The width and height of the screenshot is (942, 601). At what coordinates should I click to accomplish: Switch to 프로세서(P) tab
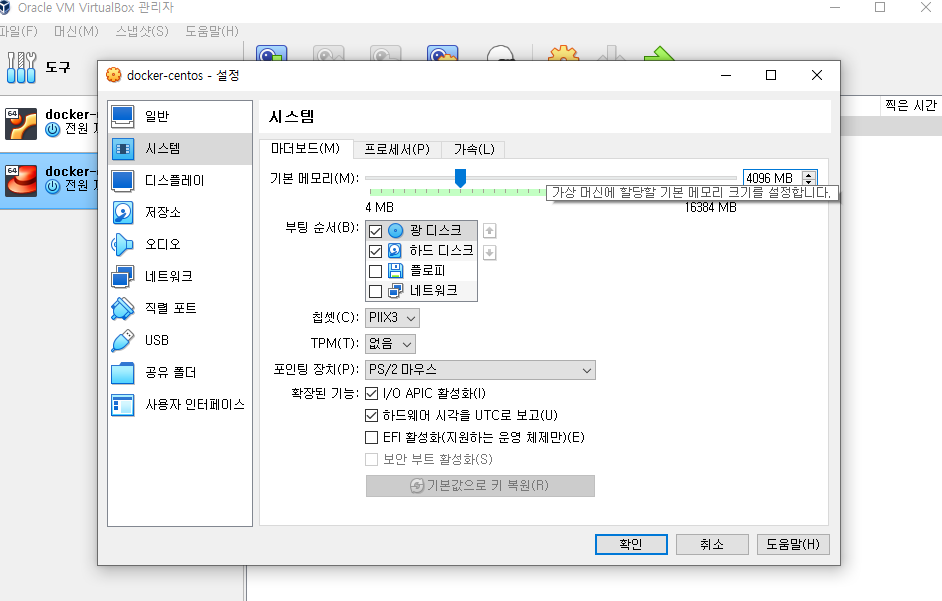(x=397, y=149)
